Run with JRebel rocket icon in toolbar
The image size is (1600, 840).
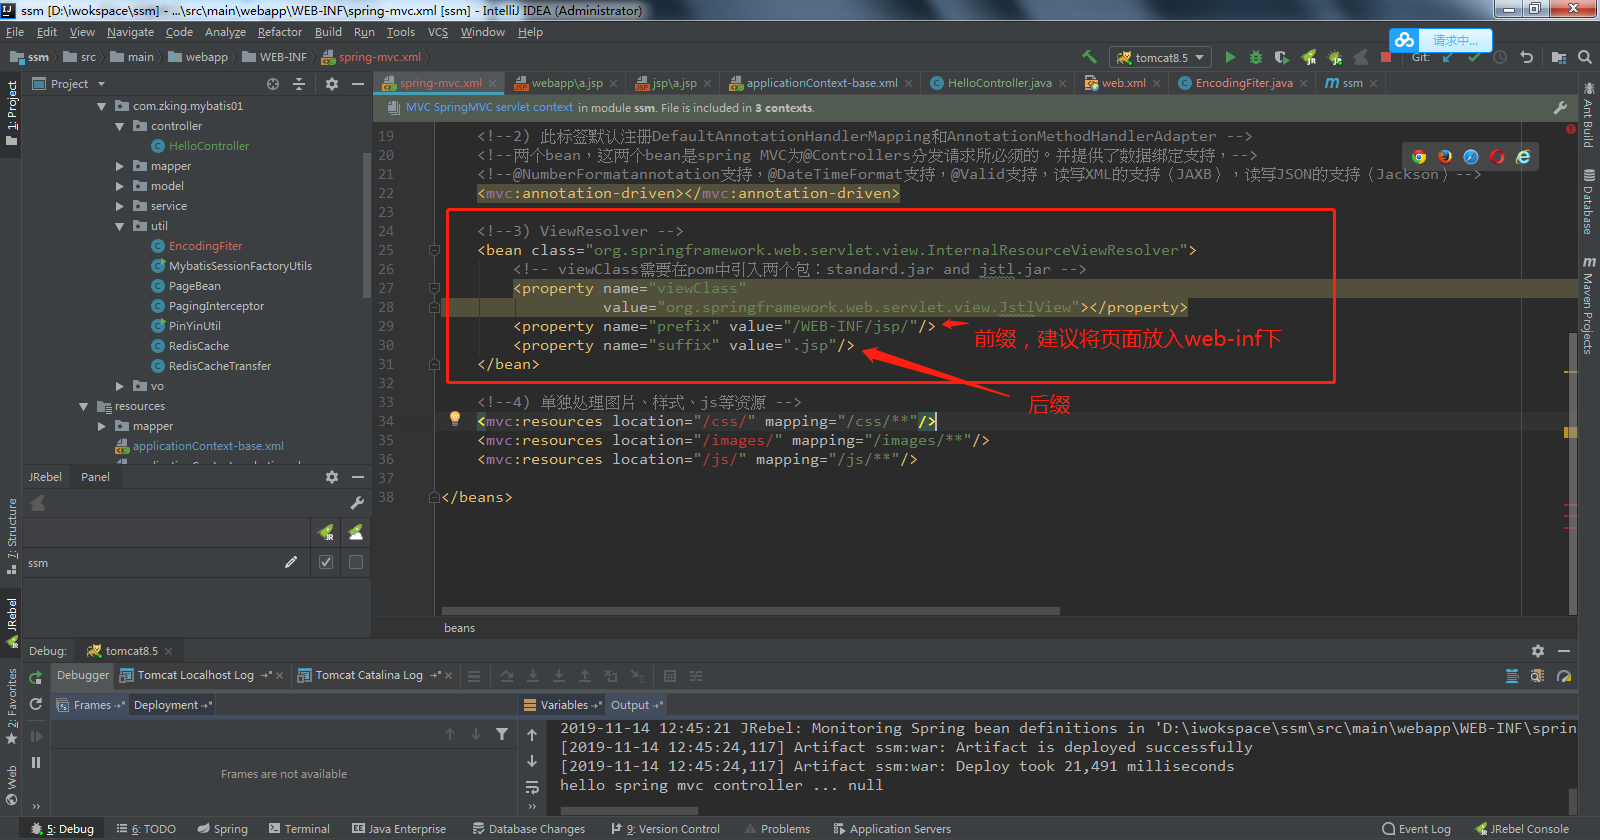(1308, 57)
